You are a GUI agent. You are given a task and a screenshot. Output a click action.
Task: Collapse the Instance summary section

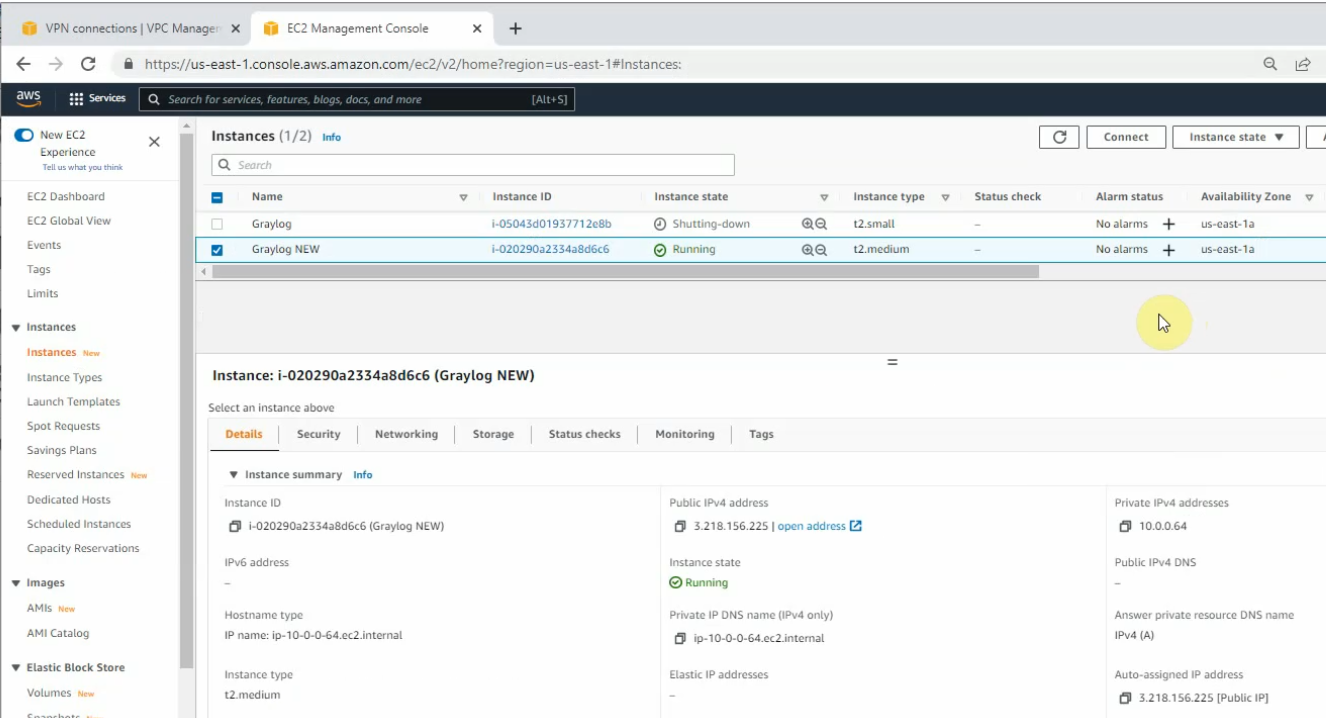233,474
